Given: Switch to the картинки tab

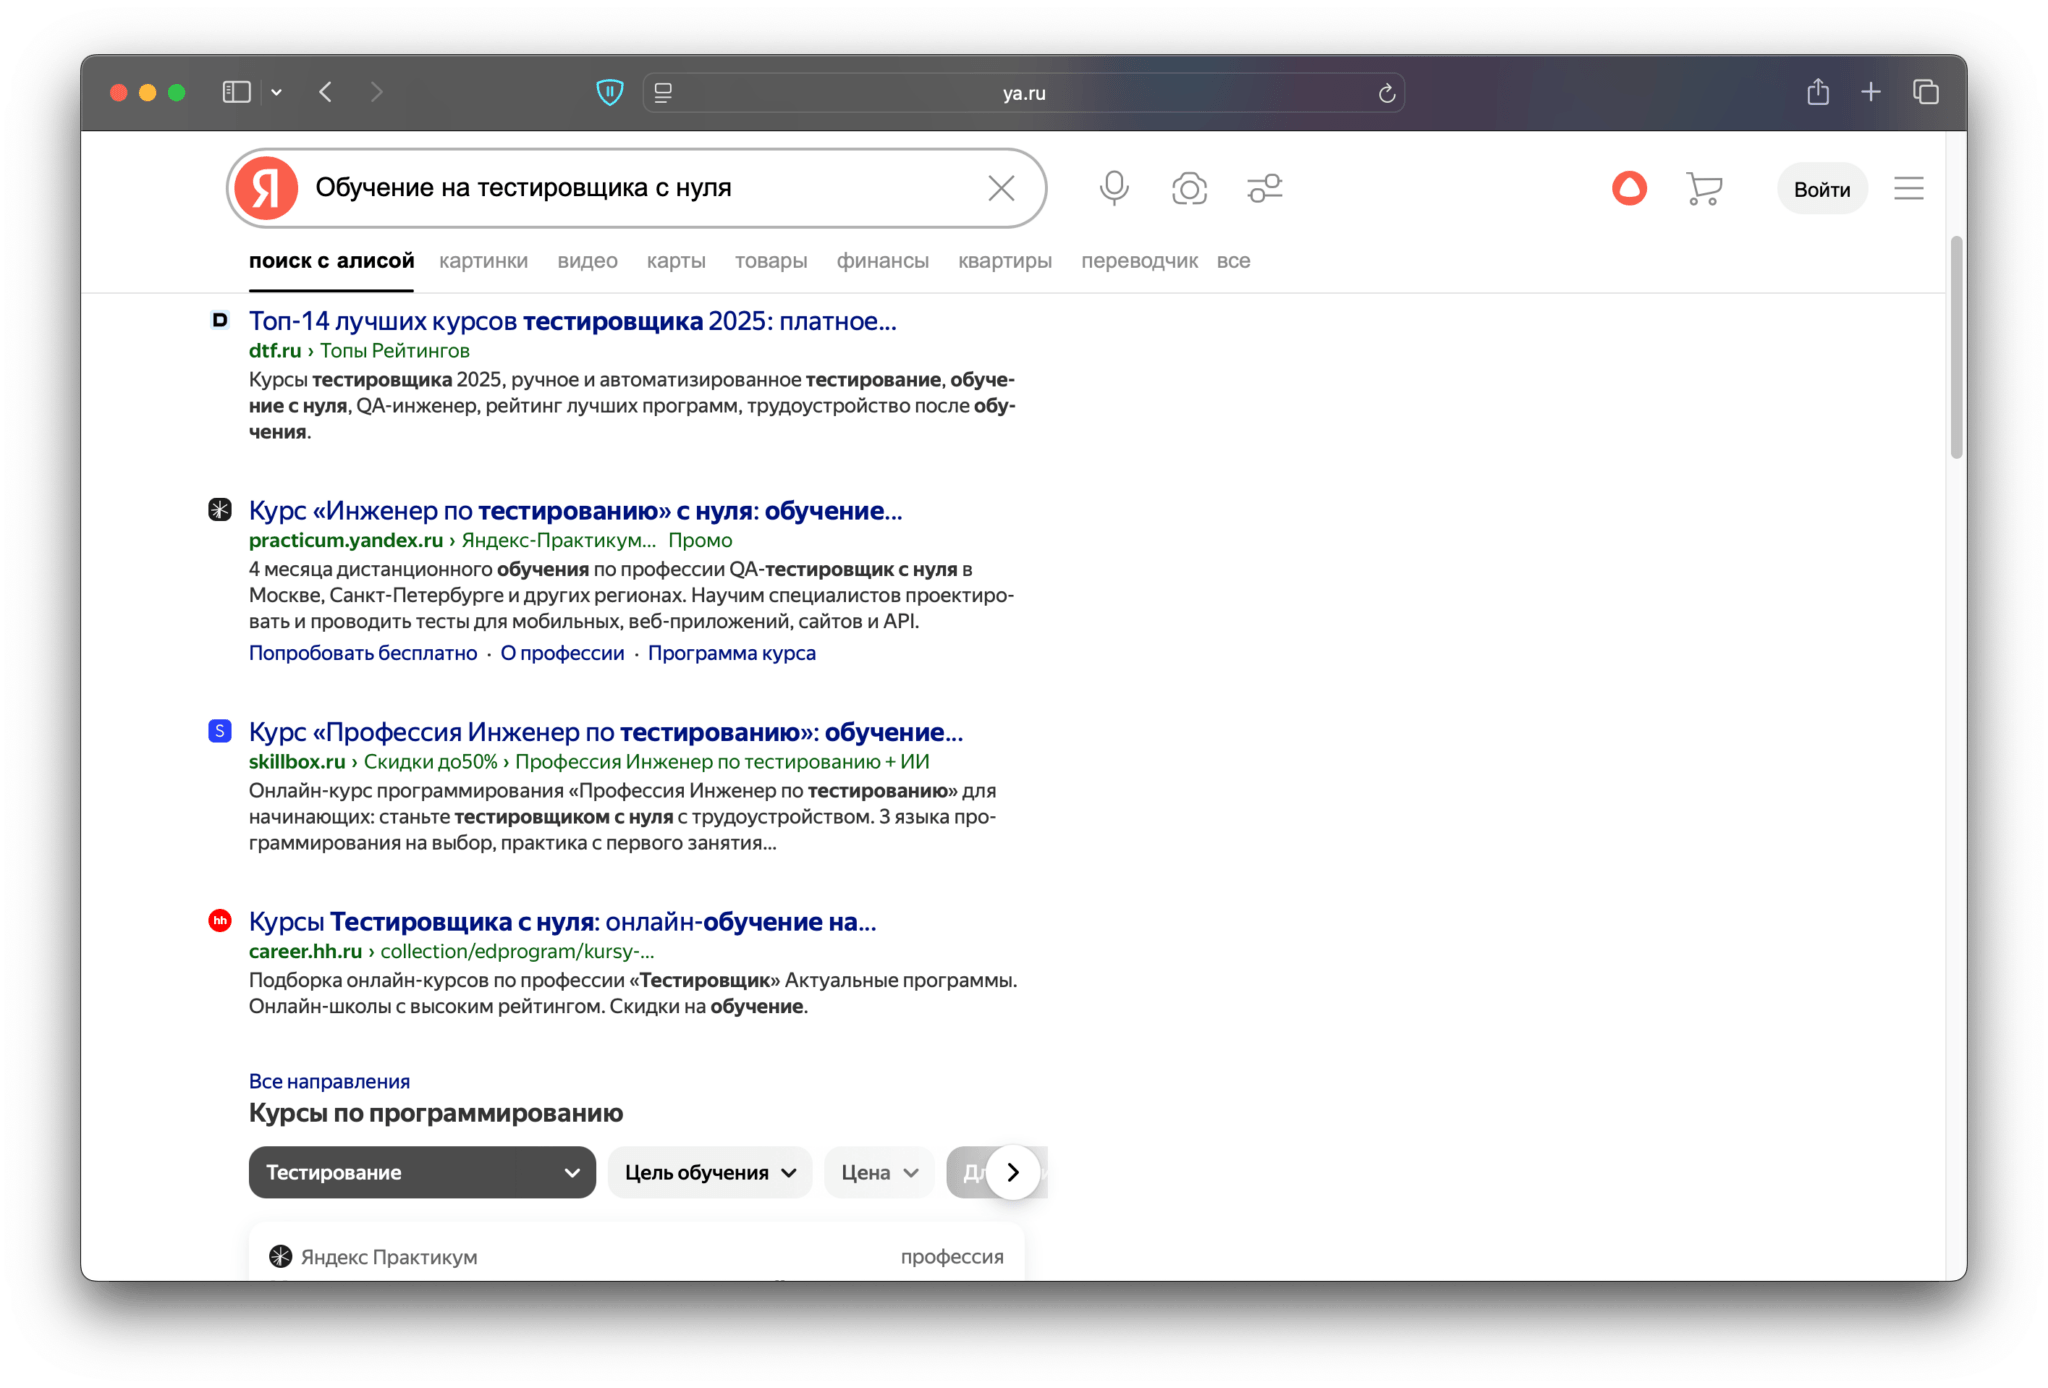Looking at the screenshot, I should [x=483, y=261].
